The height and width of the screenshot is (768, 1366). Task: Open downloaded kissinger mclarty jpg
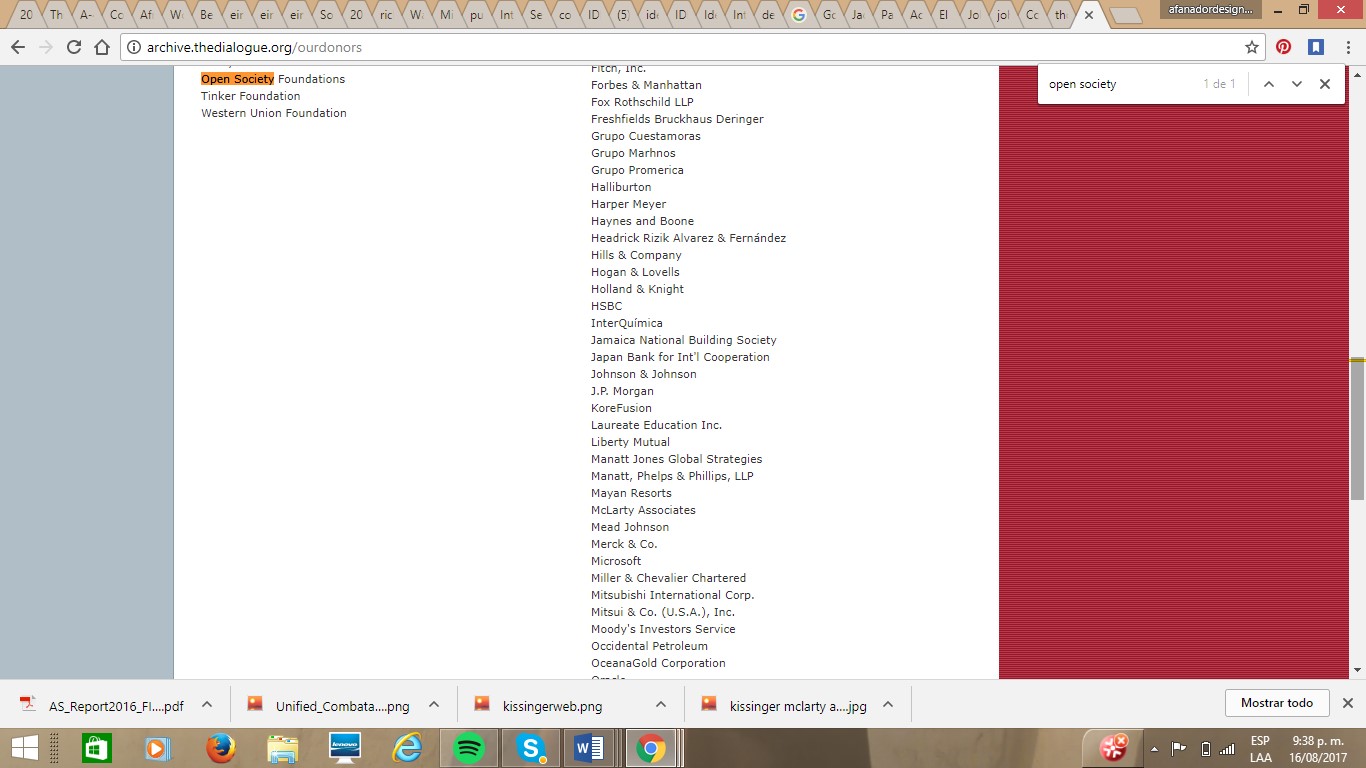[785, 704]
